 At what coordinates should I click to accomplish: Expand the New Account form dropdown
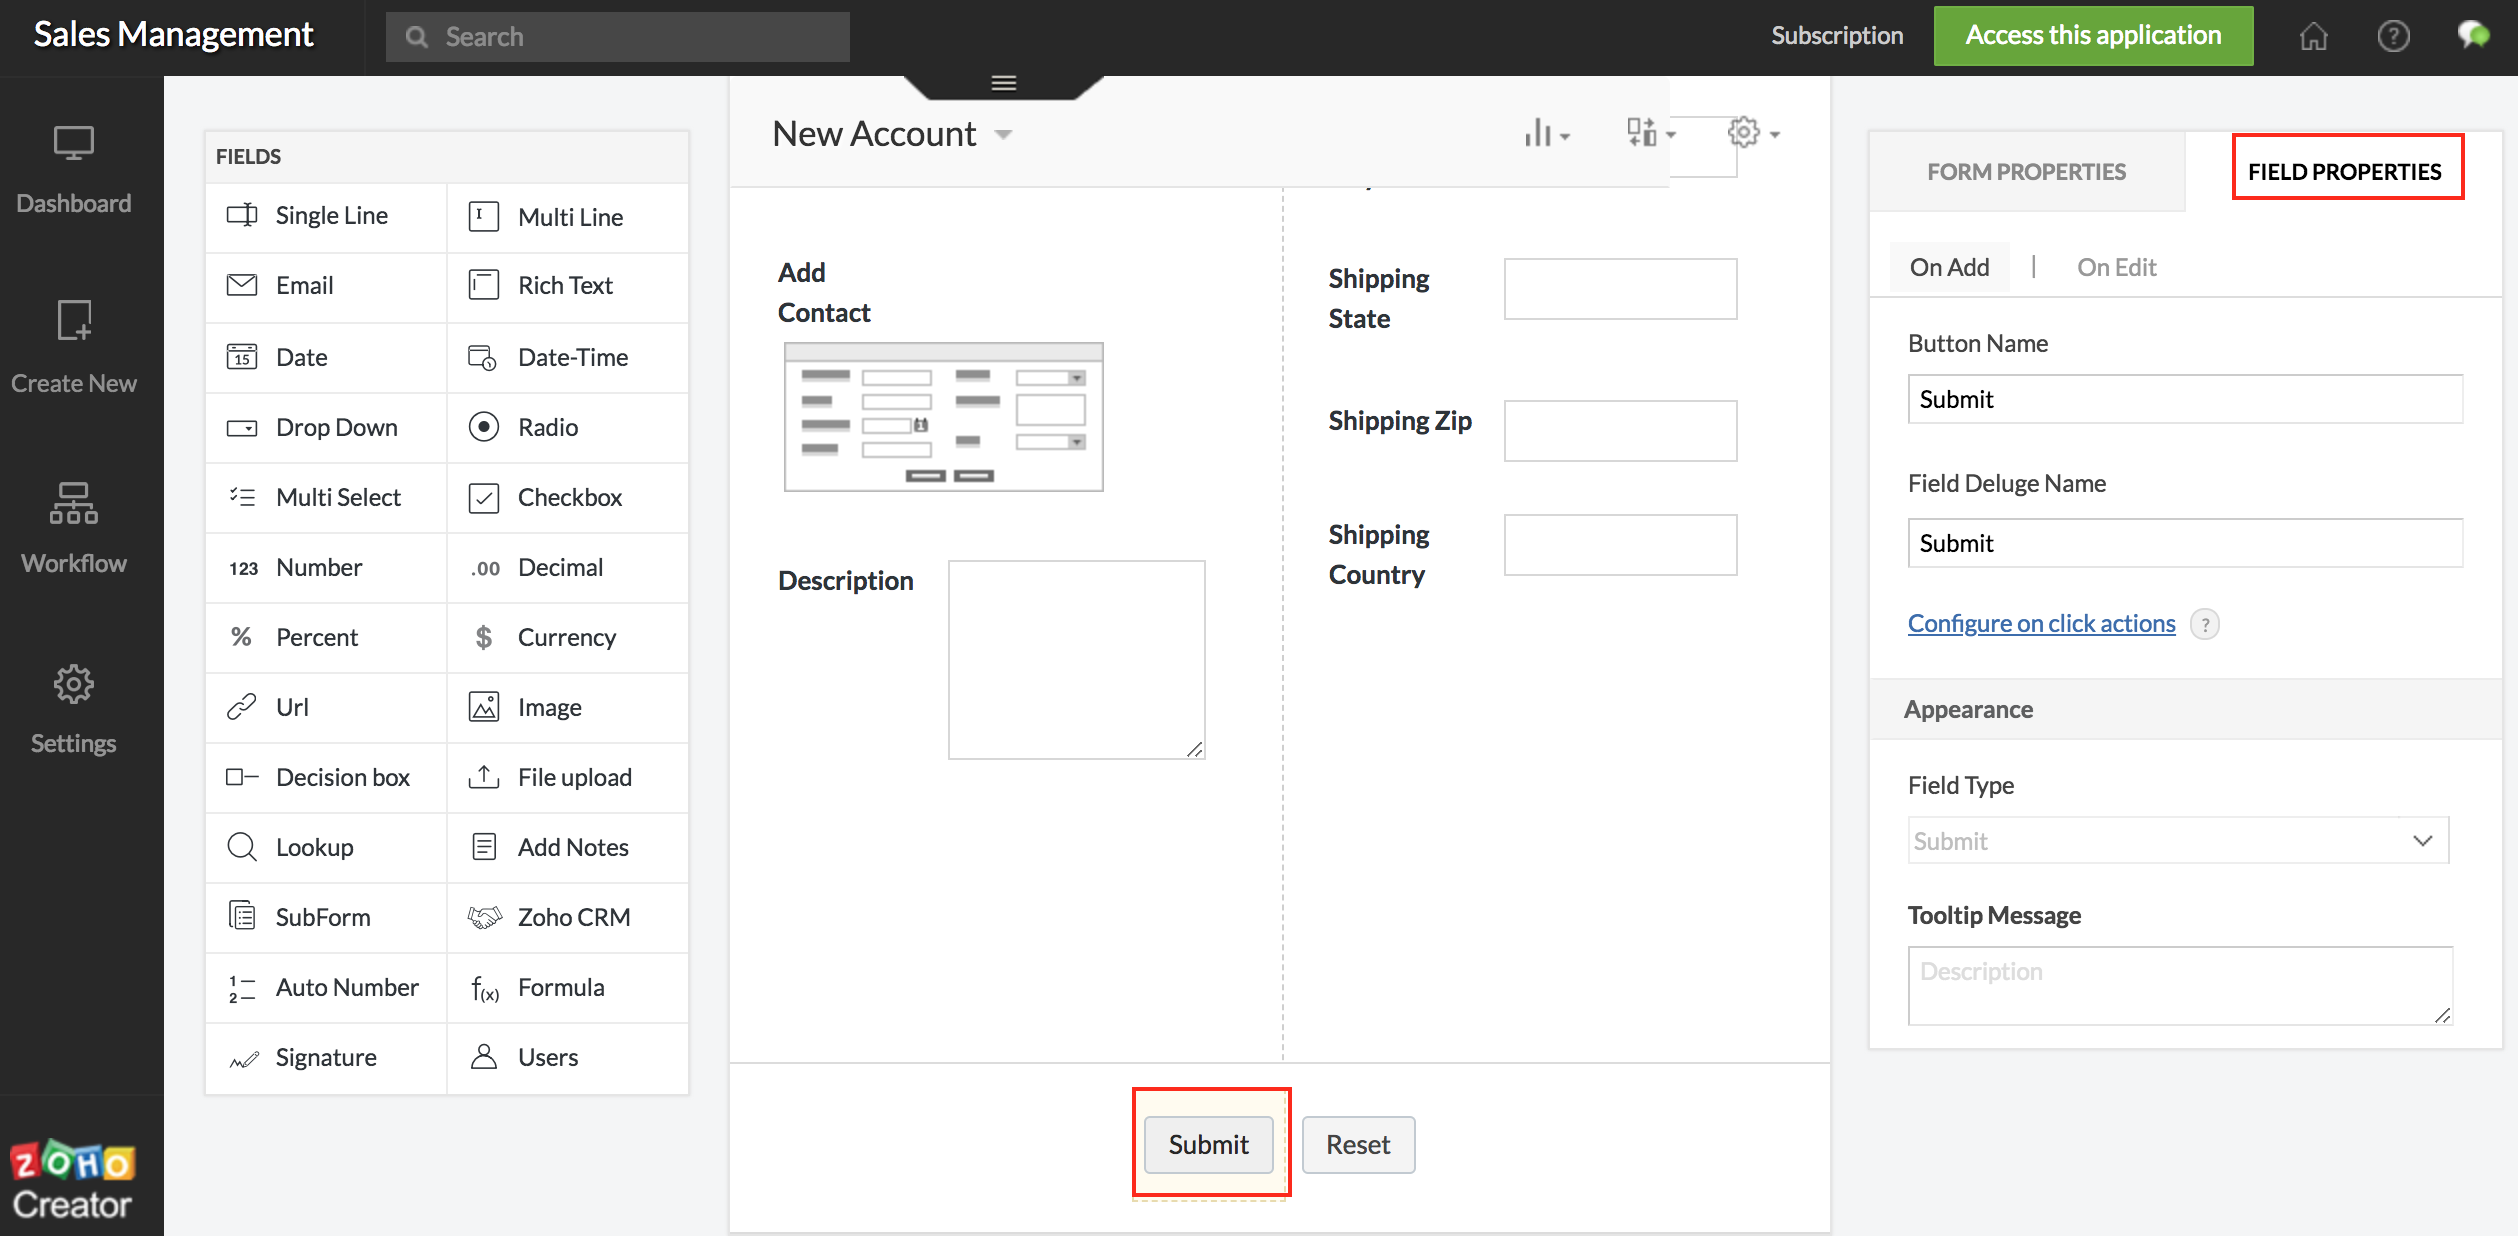pos(1004,134)
